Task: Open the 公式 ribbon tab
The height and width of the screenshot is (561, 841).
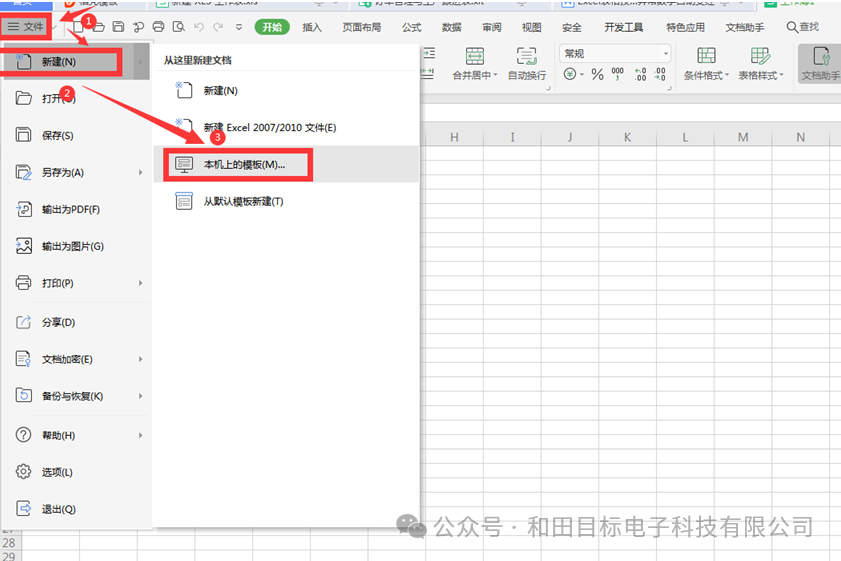Action: click(x=411, y=27)
